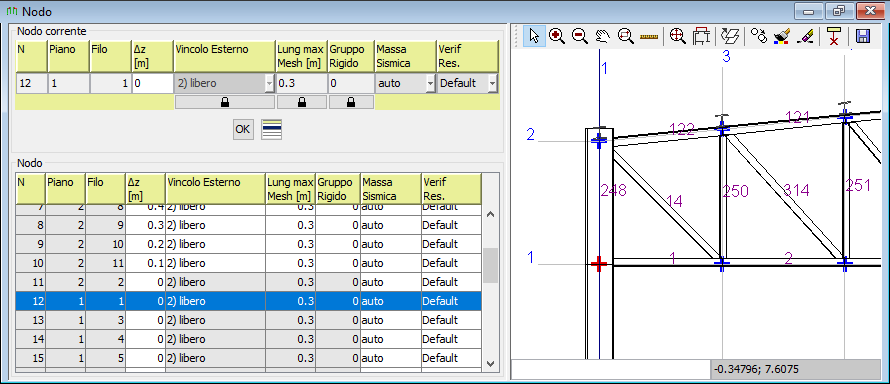The width and height of the screenshot is (890, 384).
Task: Confirm with the OK button
Action: [x=242, y=129]
